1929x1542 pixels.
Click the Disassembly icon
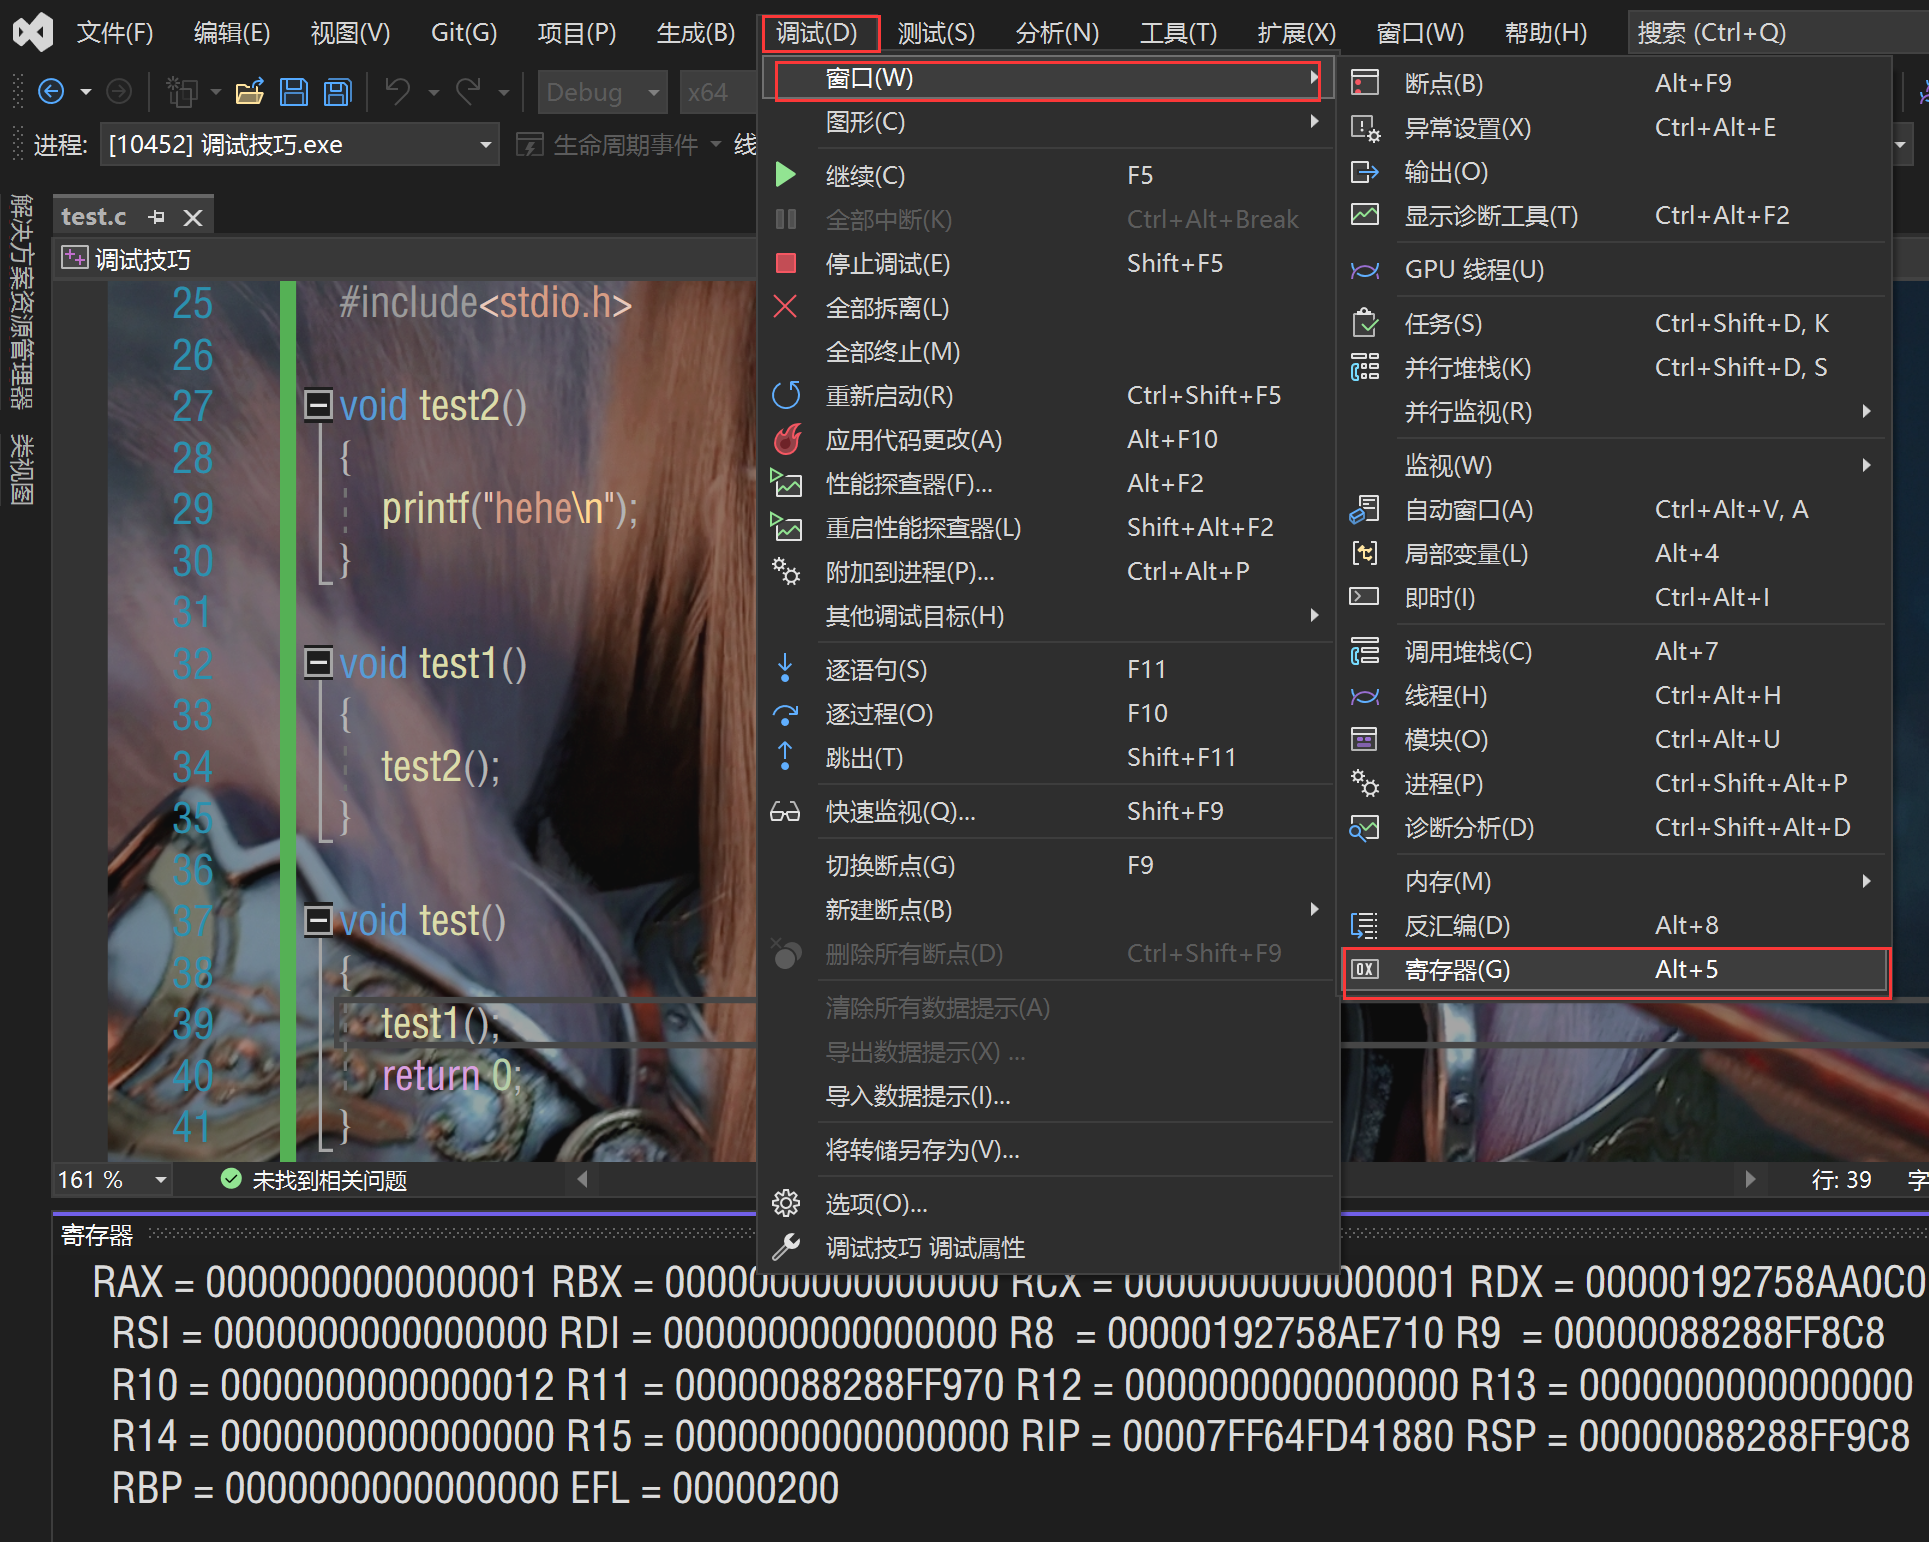(1365, 925)
